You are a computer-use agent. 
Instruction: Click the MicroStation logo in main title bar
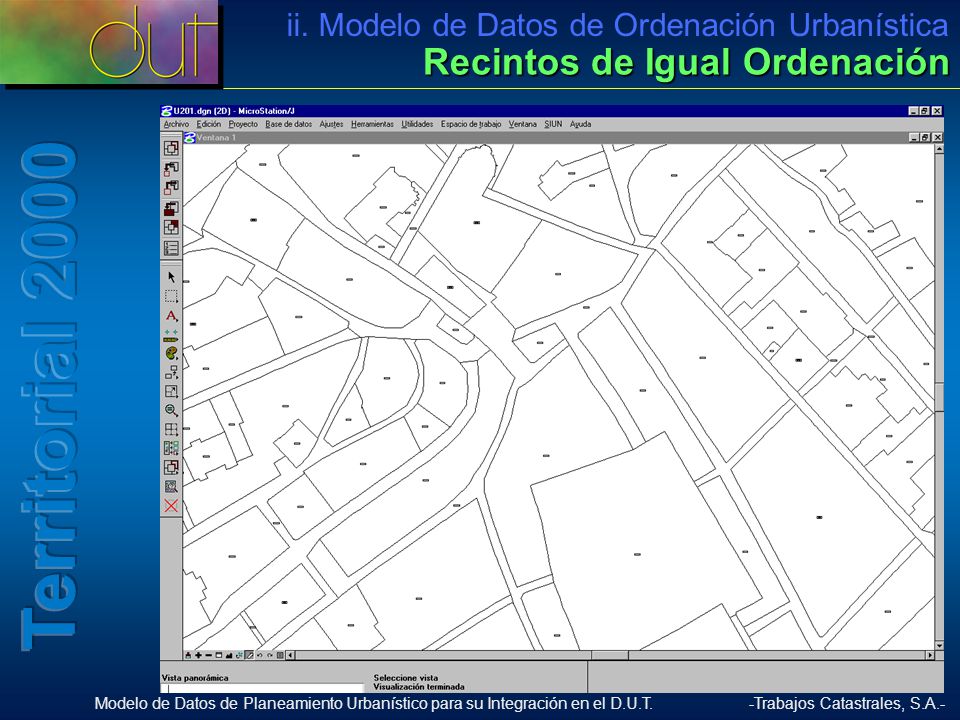coord(167,111)
